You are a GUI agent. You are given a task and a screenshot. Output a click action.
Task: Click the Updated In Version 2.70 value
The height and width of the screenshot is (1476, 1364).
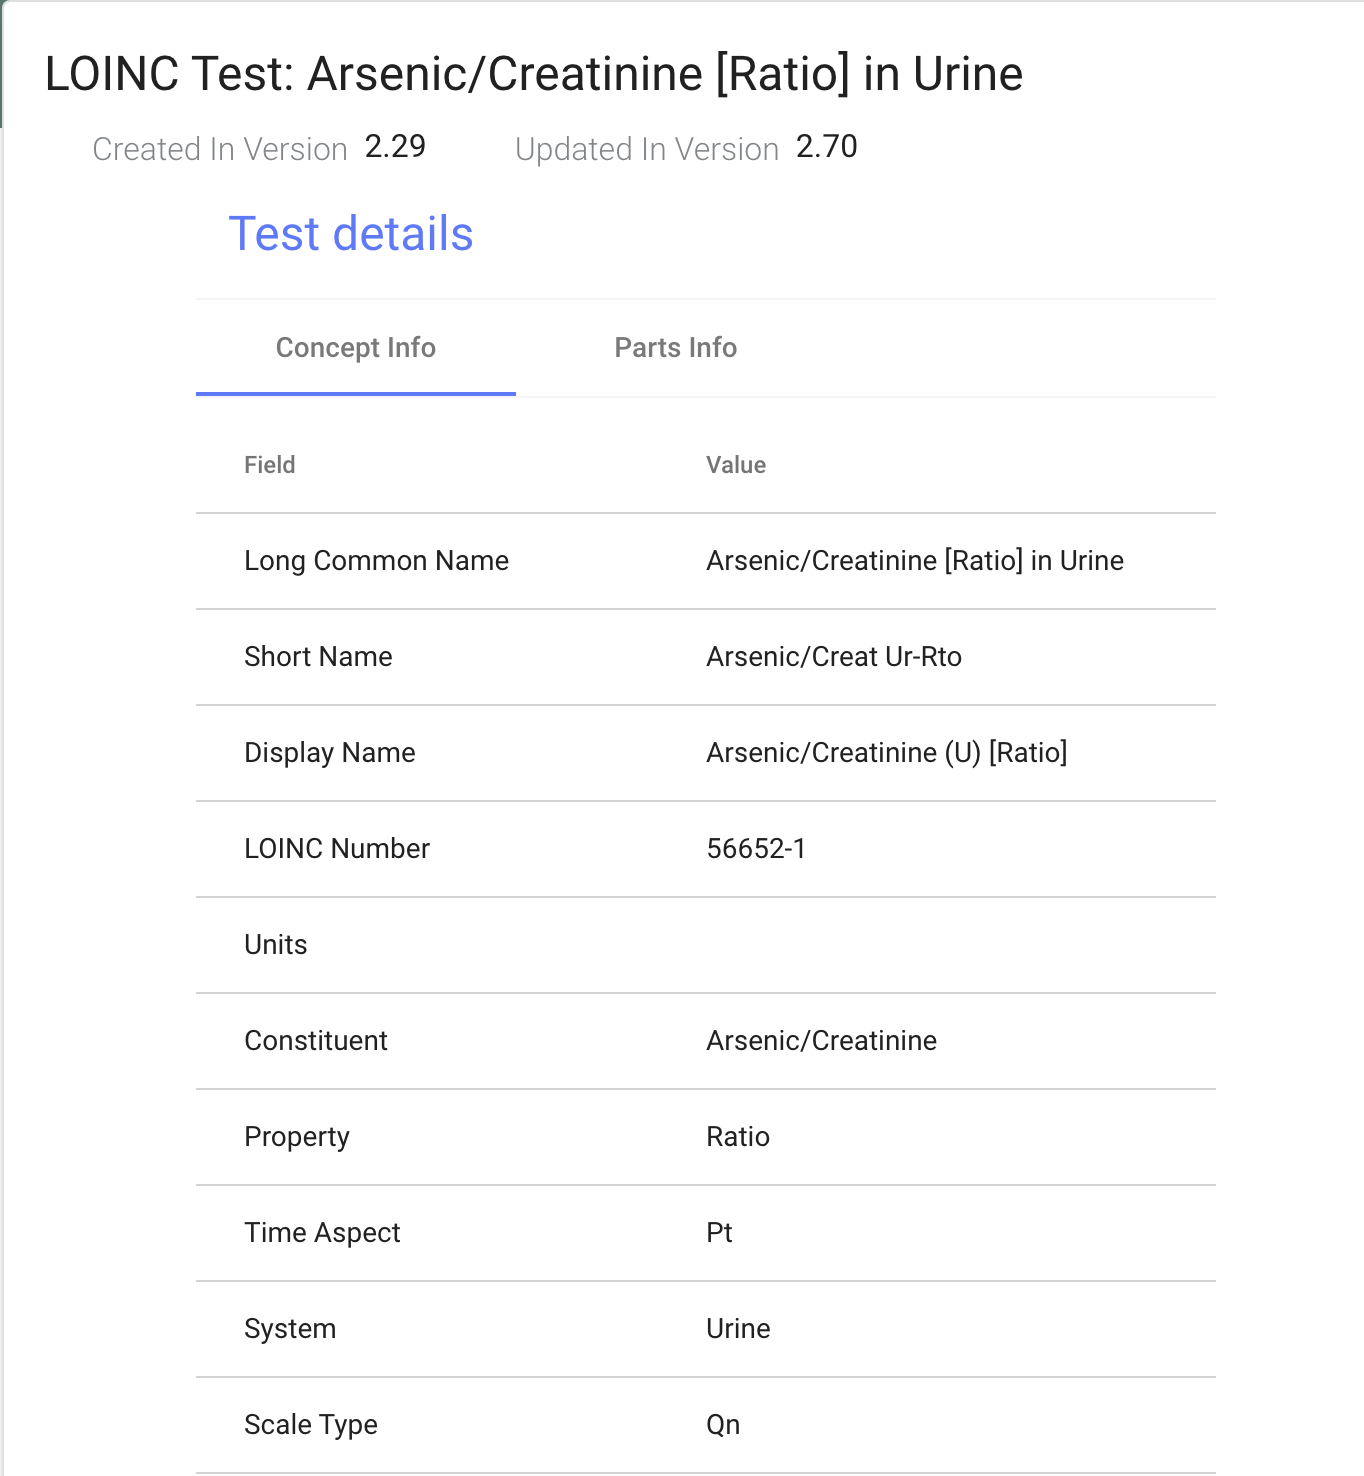tap(827, 147)
